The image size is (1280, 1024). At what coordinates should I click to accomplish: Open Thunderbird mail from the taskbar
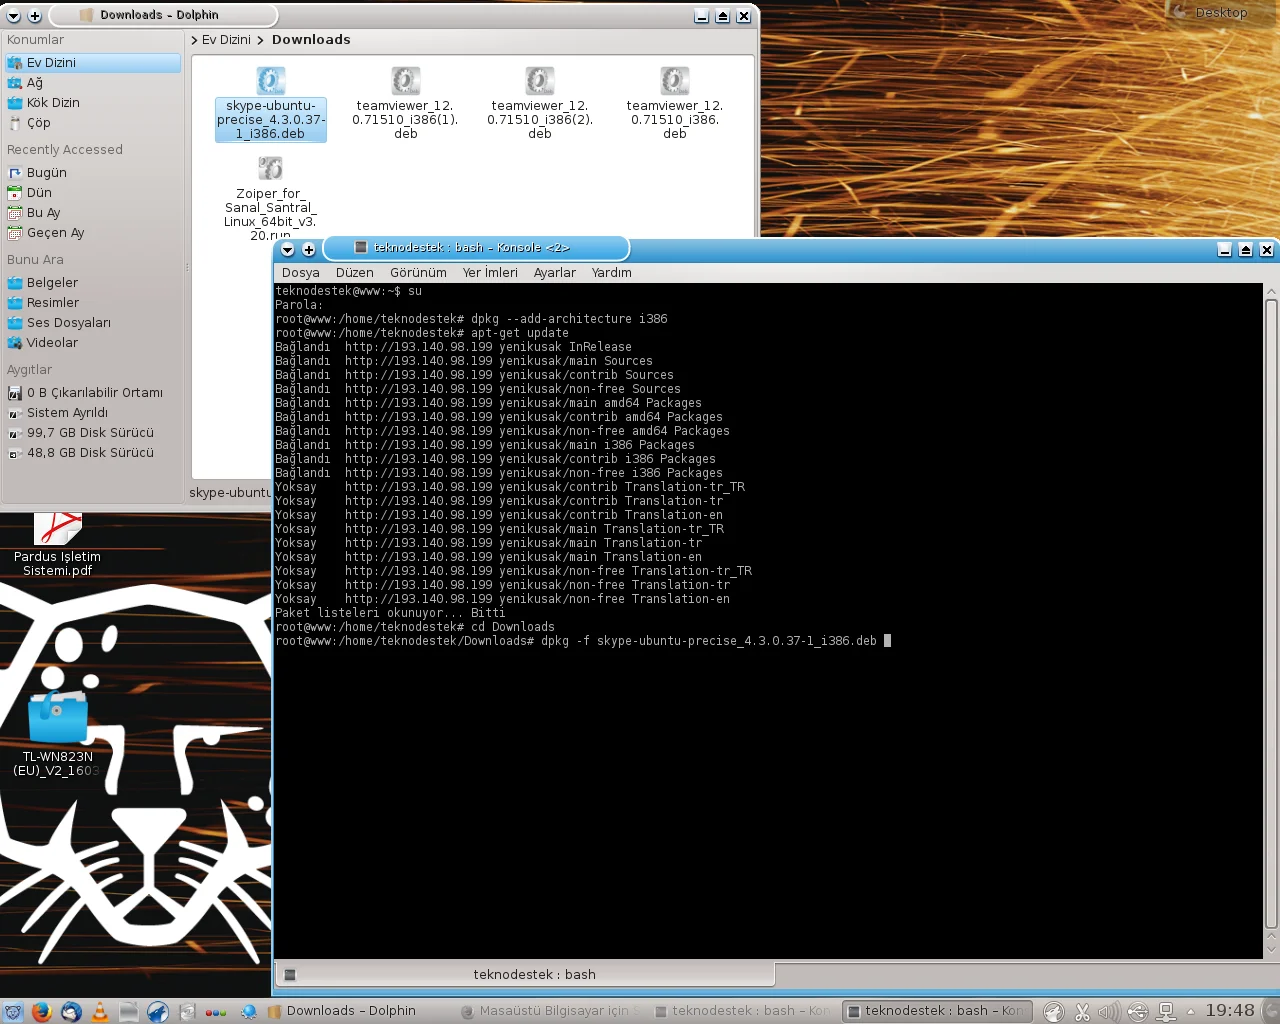[71, 1011]
